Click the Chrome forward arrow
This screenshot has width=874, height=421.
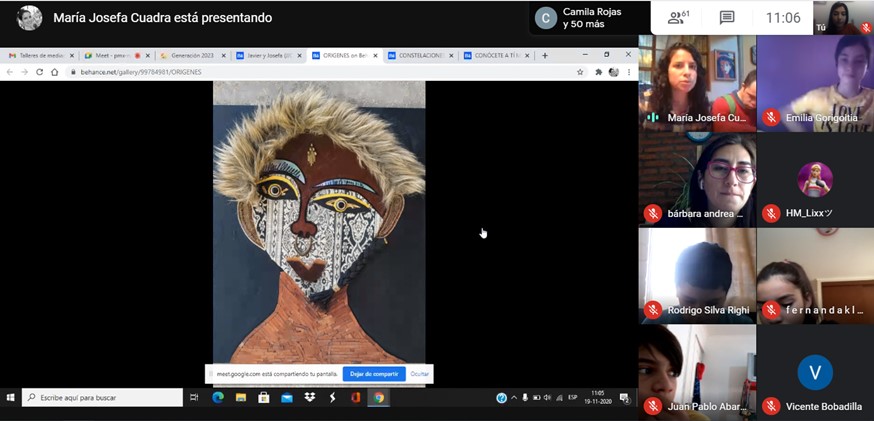tap(24, 72)
